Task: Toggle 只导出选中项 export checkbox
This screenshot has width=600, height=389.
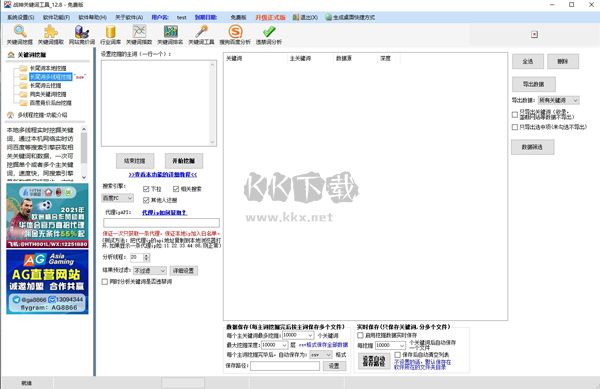Action: [515, 127]
